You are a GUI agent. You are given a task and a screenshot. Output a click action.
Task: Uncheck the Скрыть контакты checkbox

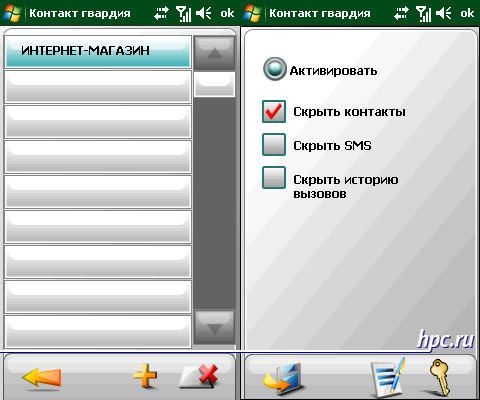point(274,111)
